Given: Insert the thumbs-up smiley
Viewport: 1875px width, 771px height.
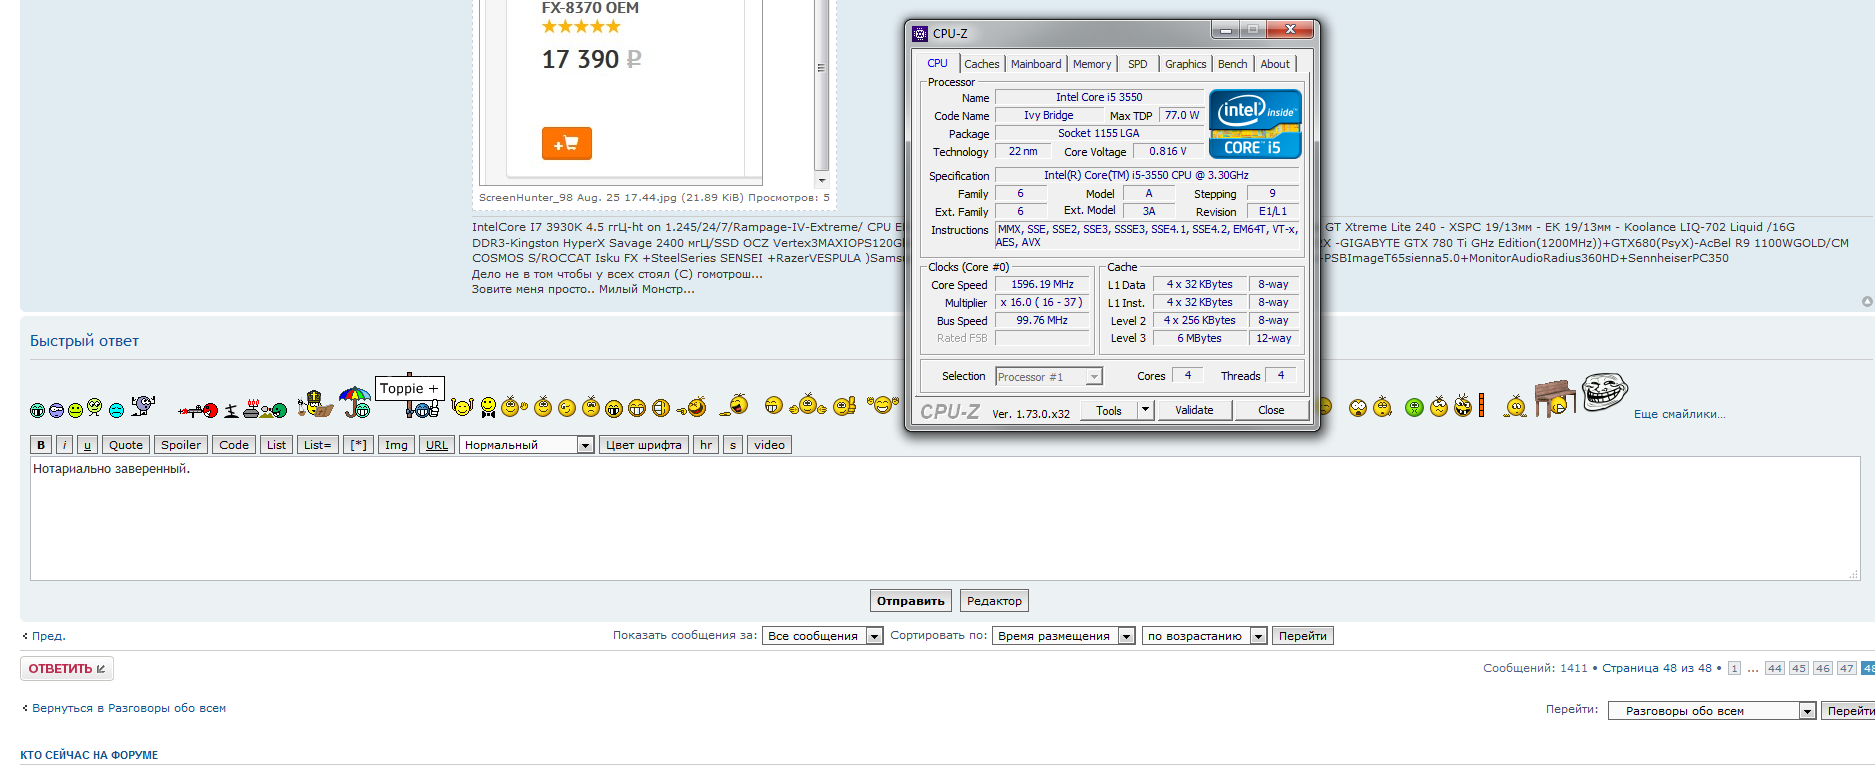Looking at the screenshot, I should (845, 406).
